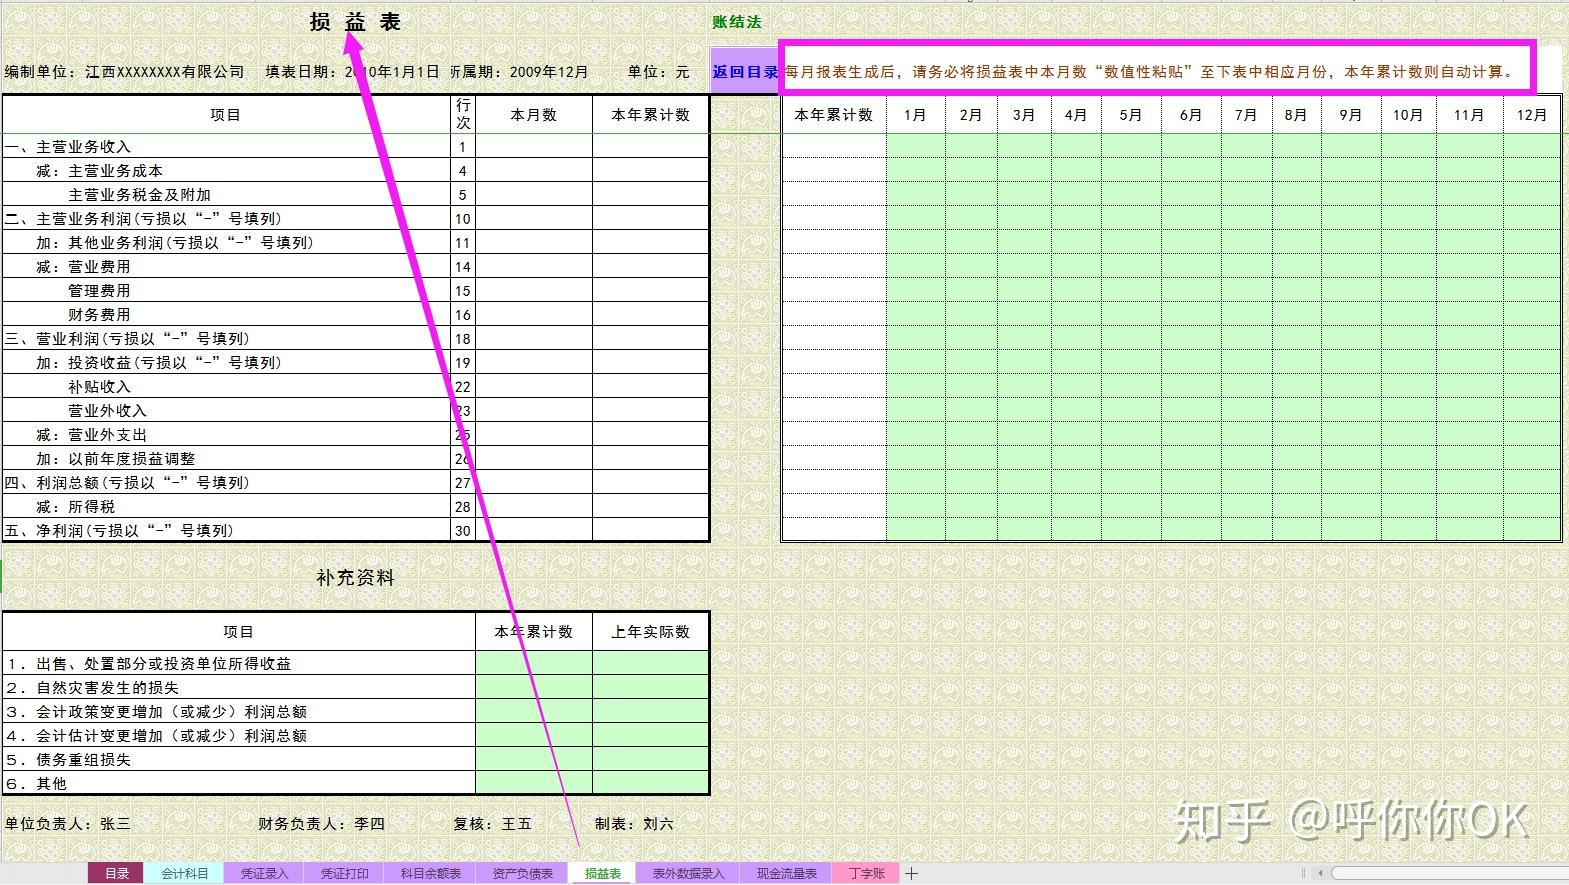The width and height of the screenshot is (1569, 885).
Task: Select the 减：所得税 row label
Action: click(x=226, y=507)
